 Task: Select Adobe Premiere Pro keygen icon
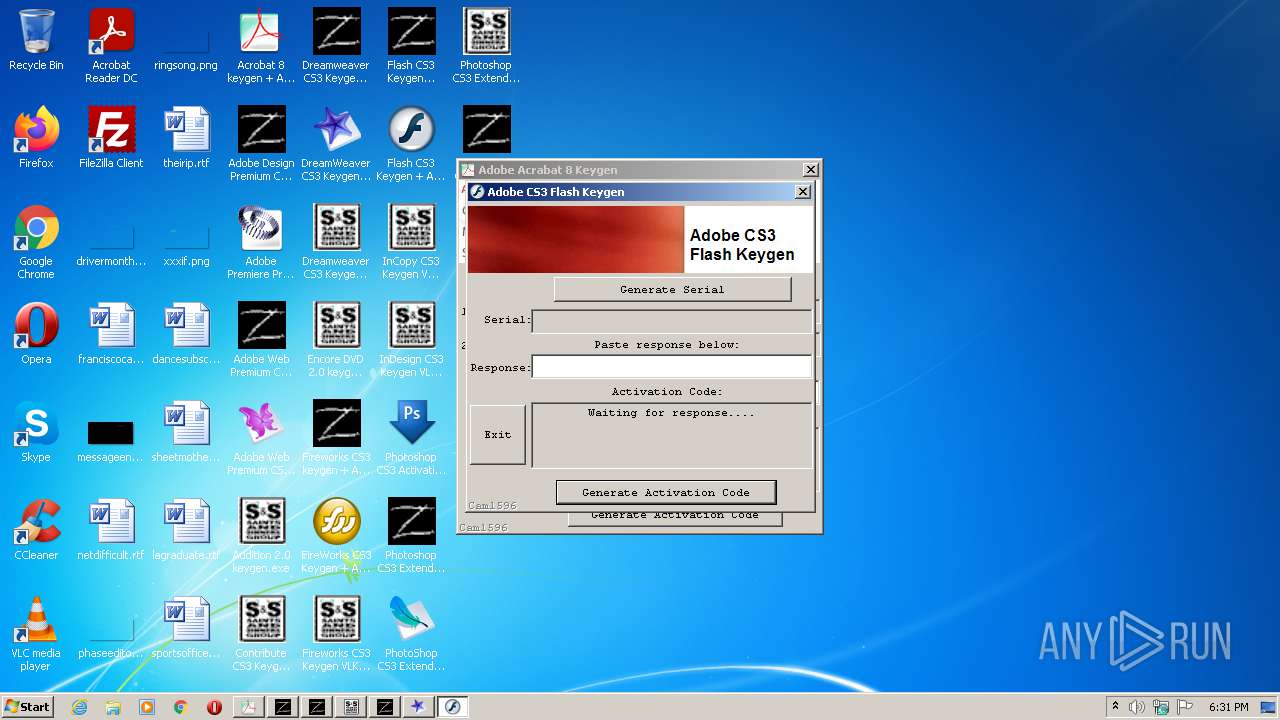tap(261, 242)
